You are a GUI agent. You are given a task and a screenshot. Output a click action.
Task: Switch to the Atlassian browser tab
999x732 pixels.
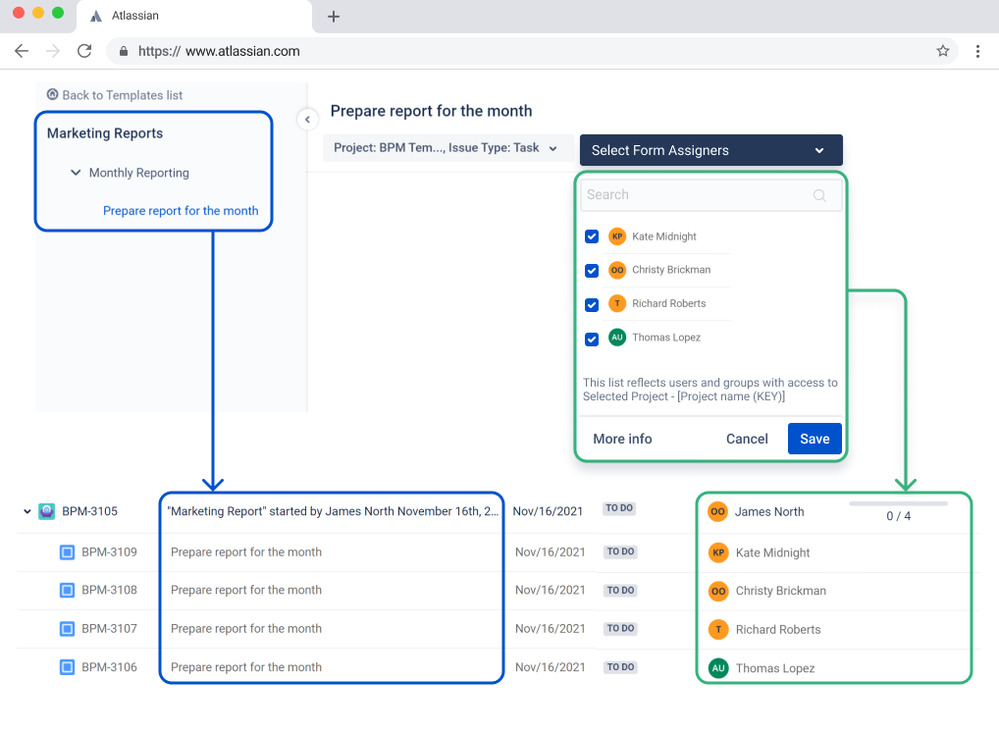[194, 17]
